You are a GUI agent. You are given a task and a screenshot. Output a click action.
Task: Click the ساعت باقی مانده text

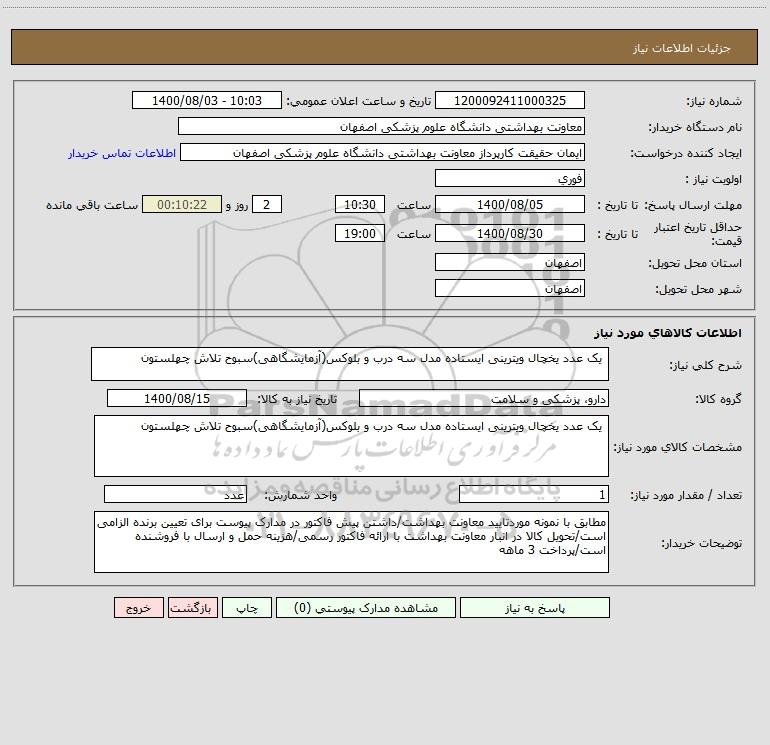[92, 205]
